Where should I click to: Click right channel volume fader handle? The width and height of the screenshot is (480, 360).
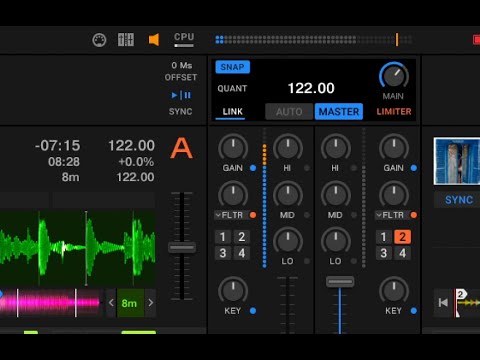tap(340, 282)
